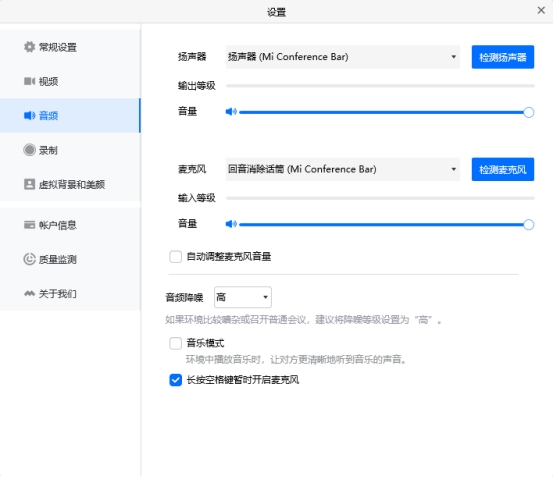Enable 自动调整麦克风音量 checkbox
This screenshot has height=477, width=553.
click(175, 257)
